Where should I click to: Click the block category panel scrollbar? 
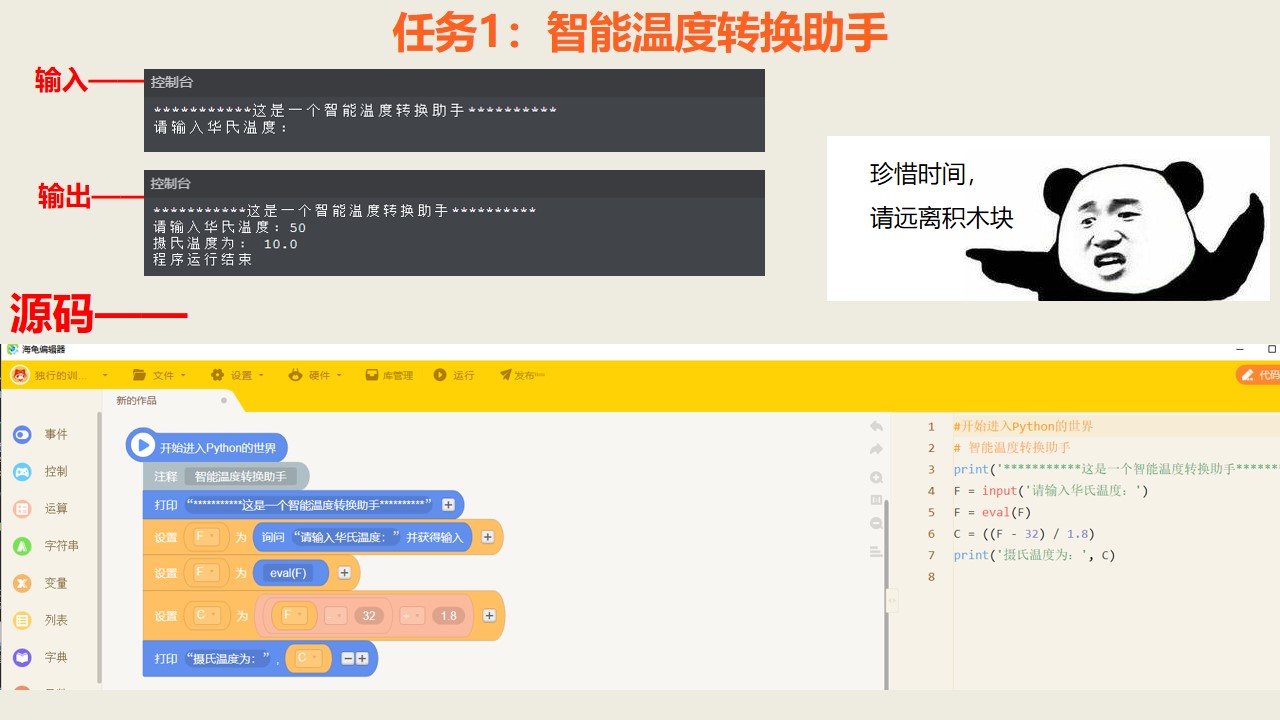tap(99, 547)
